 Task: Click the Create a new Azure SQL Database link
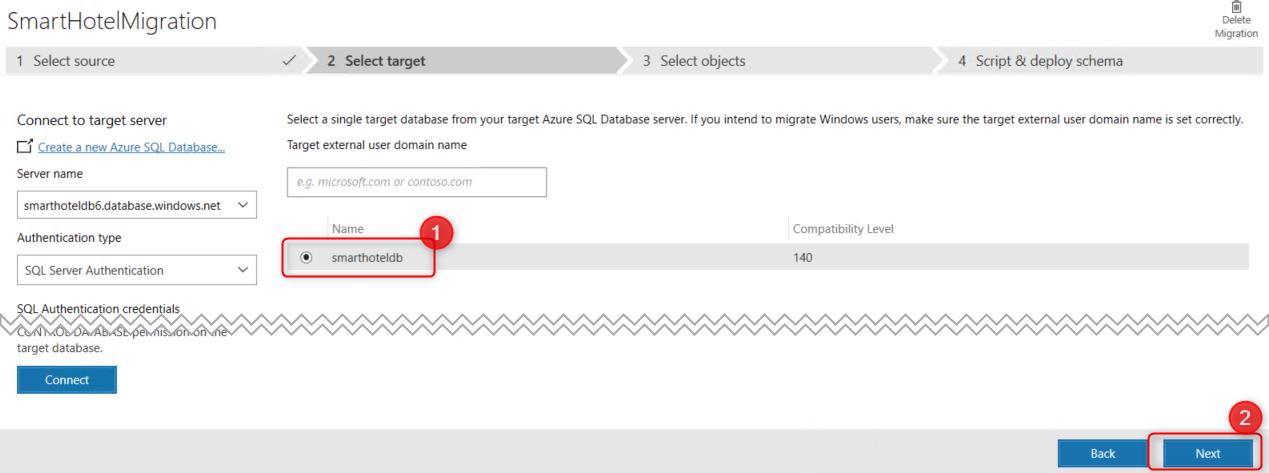tap(131, 147)
